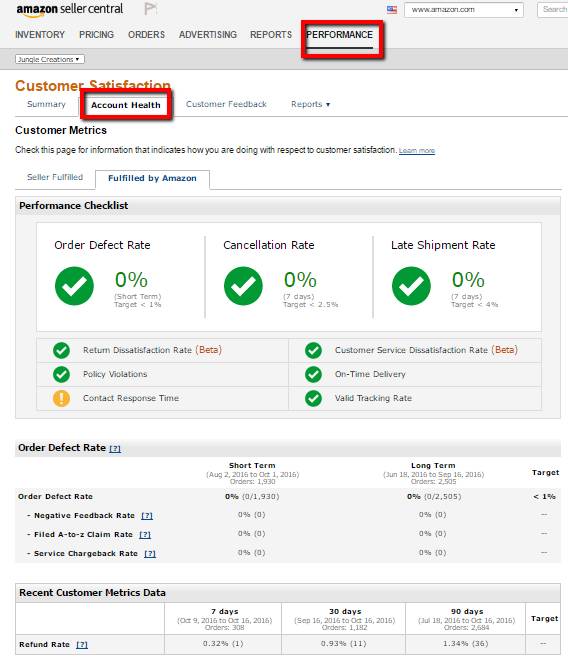Click the Contact Response Time warning icon
568x664 pixels.
coord(61,398)
